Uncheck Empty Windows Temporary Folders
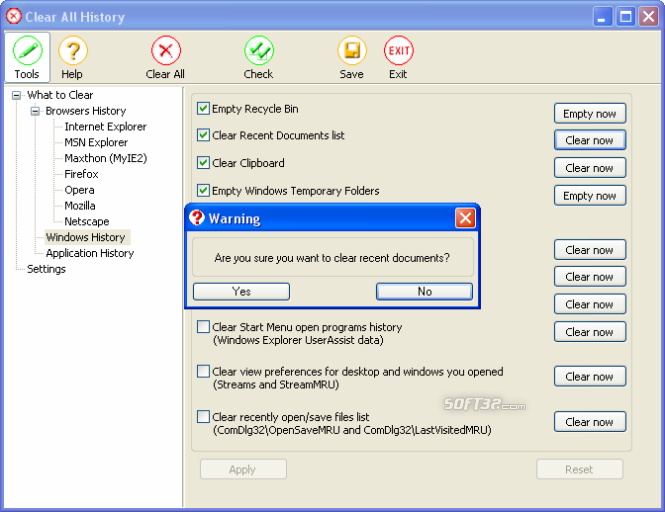 (x=203, y=190)
